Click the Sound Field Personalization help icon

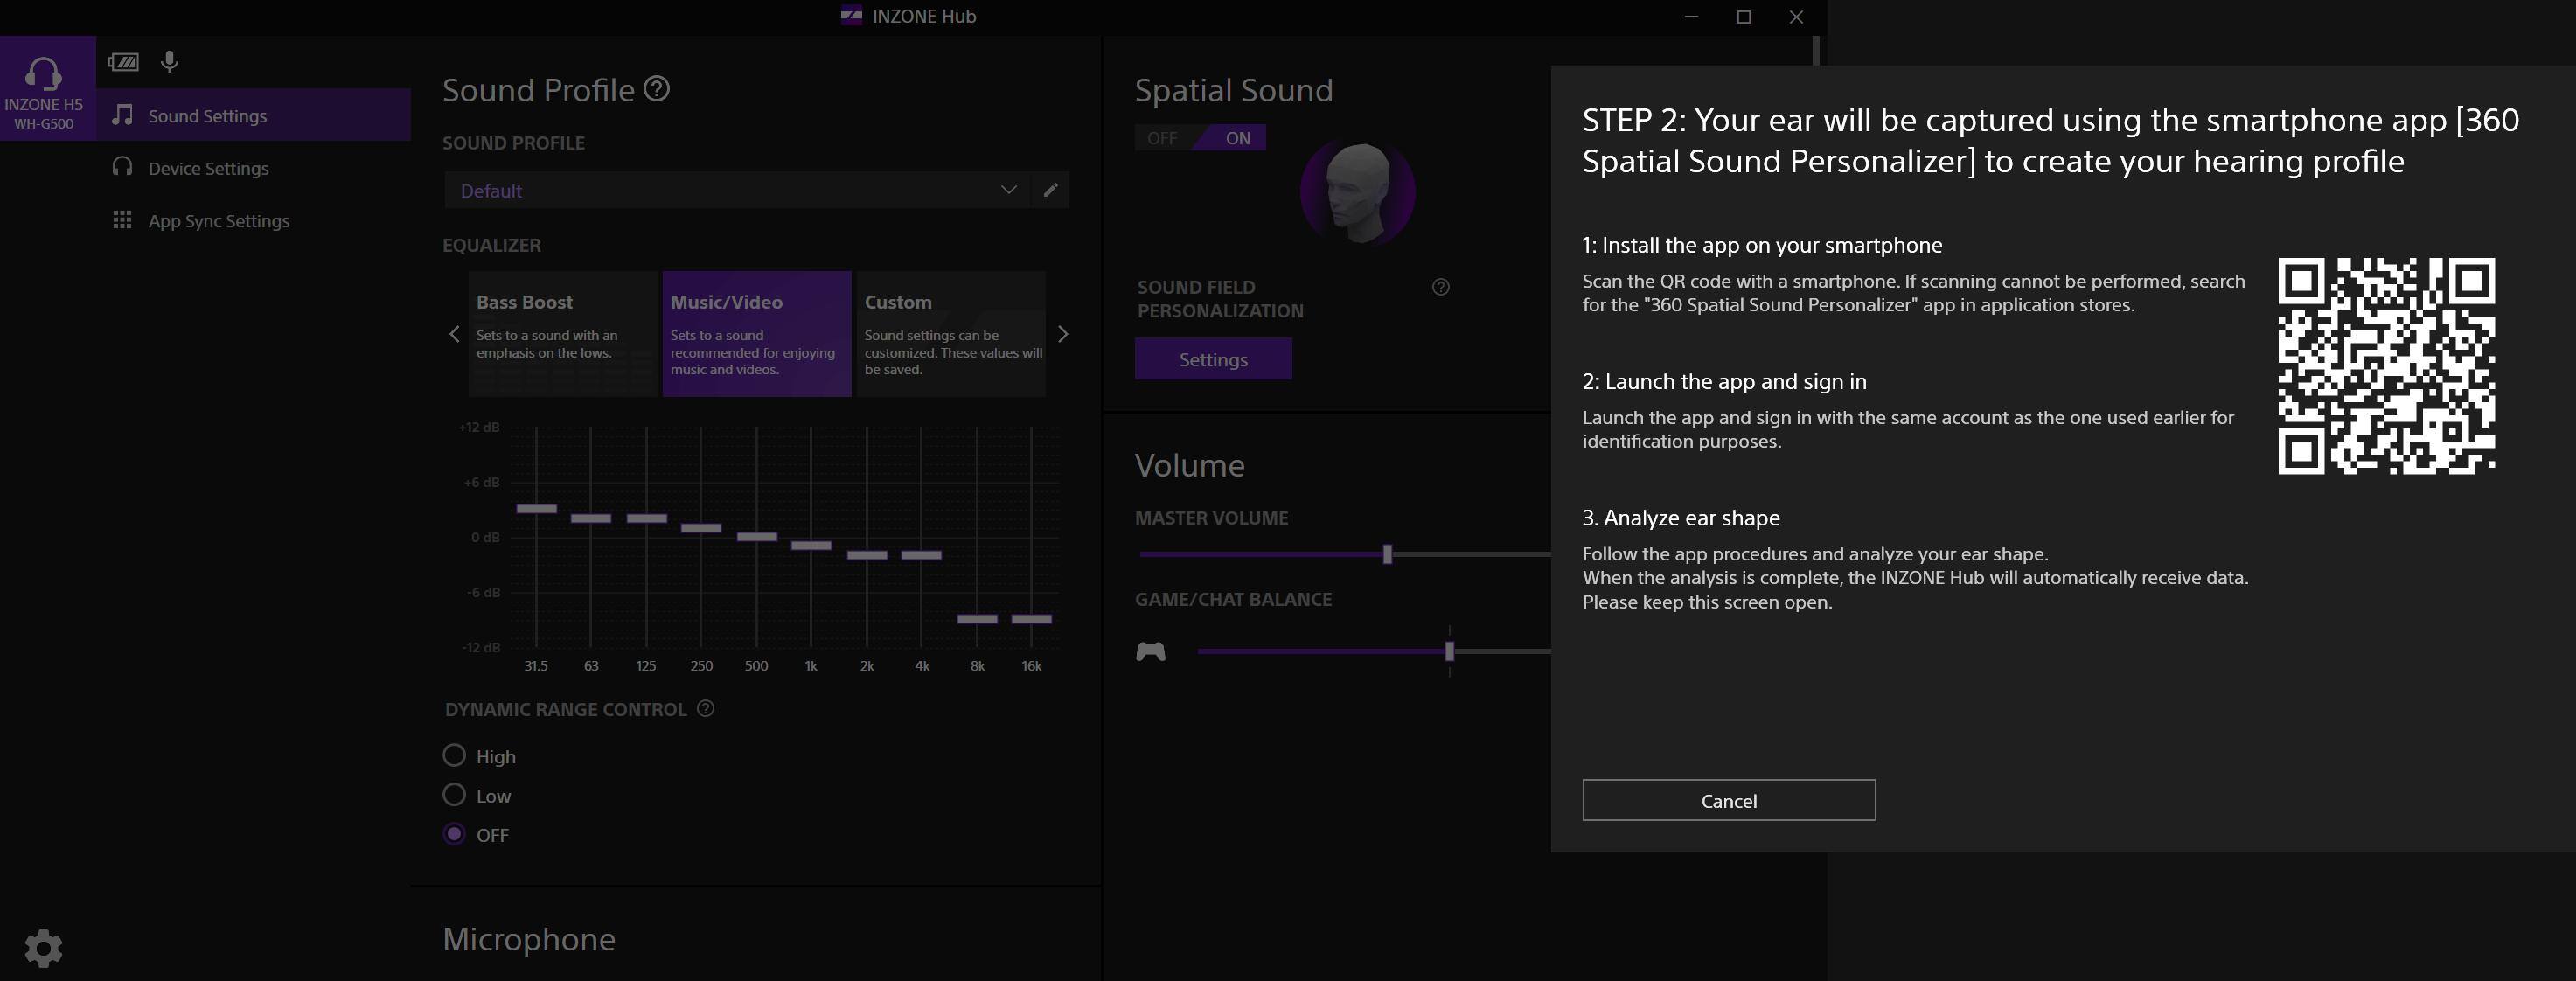[1440, 287]
